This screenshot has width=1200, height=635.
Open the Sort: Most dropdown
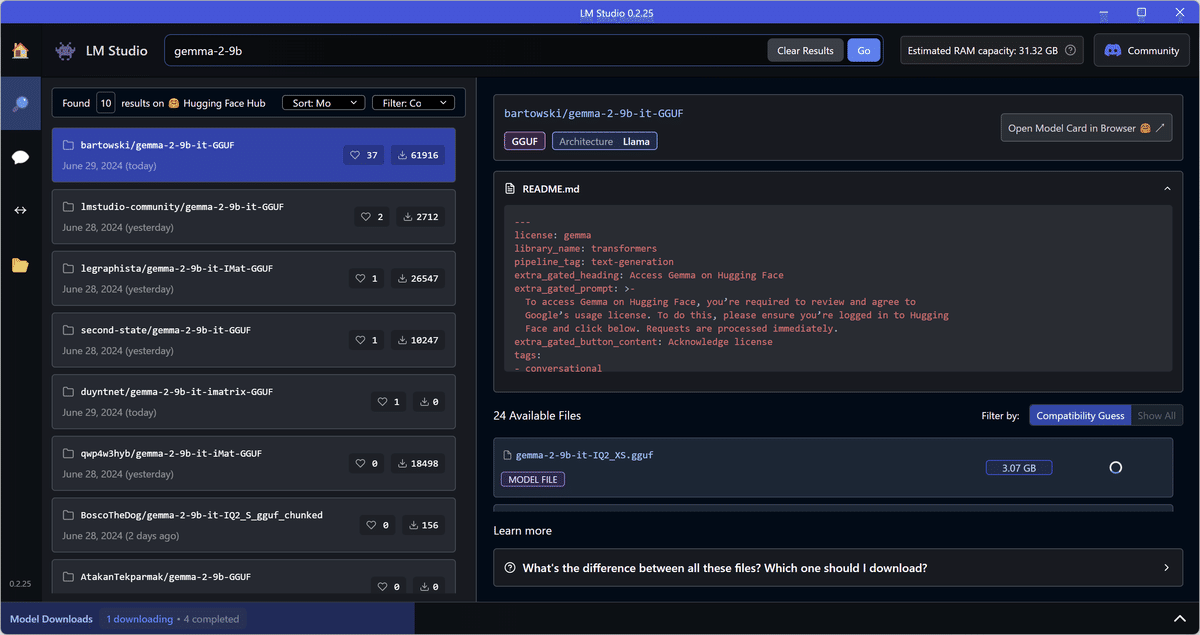[323, 102]
